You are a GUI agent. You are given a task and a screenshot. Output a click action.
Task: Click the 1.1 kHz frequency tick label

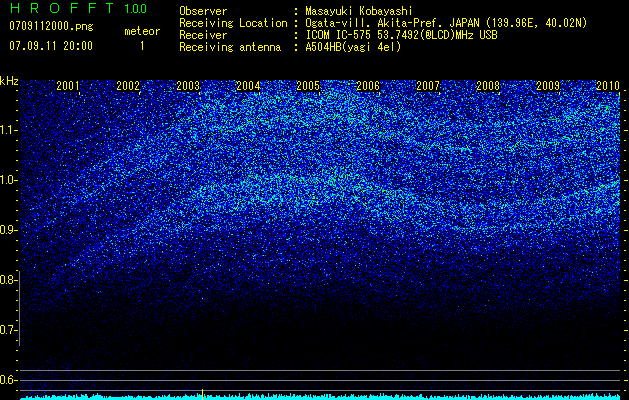click(8, 130)
